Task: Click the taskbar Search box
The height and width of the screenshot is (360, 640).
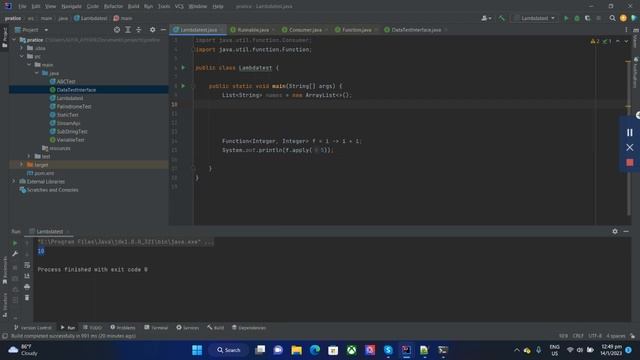Action: point(229,350)
